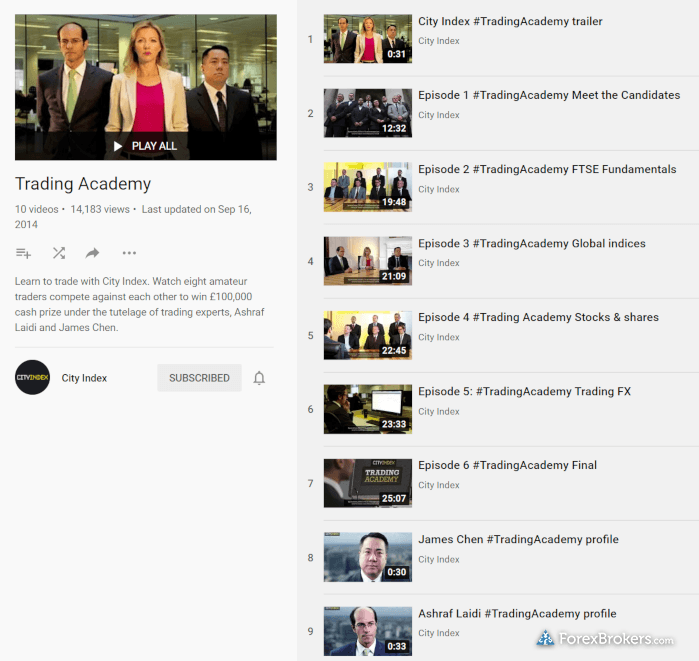Image resolution: width=699 pixels, height=661 pixels.
Task: Click the playlist description about amateur traders
Action: 140,304
